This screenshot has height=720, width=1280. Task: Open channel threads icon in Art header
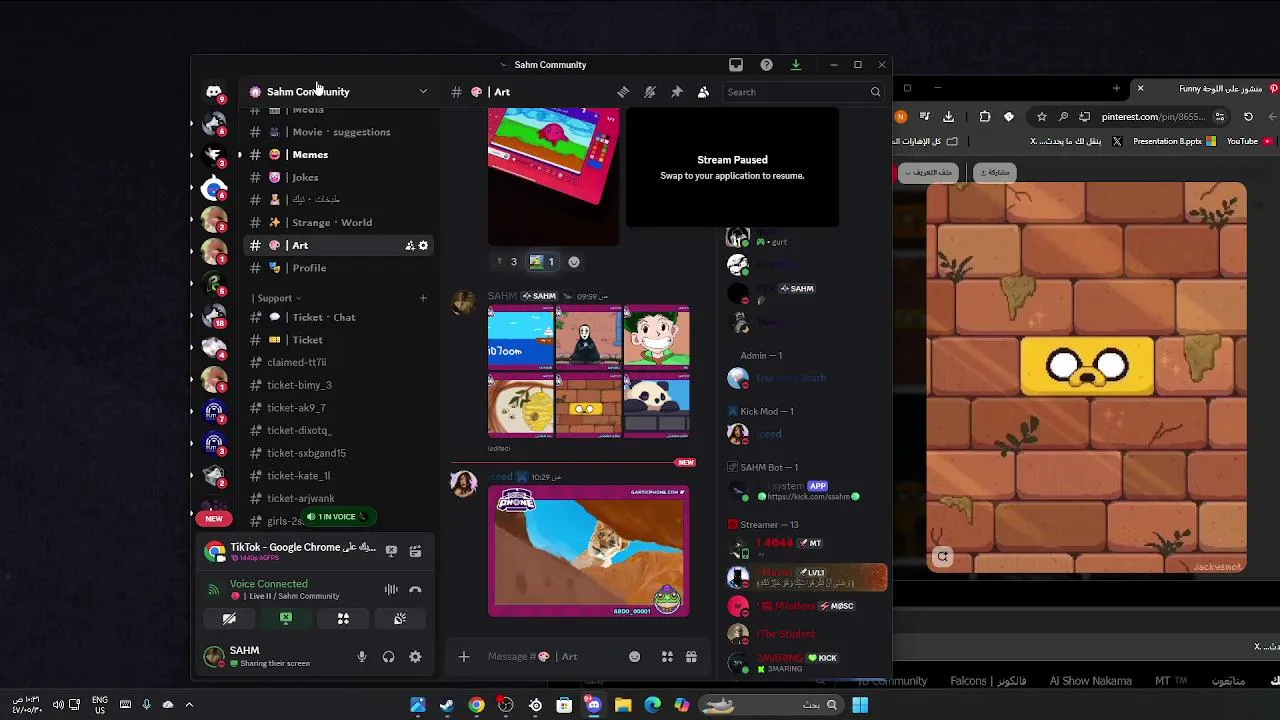(623, 92)
